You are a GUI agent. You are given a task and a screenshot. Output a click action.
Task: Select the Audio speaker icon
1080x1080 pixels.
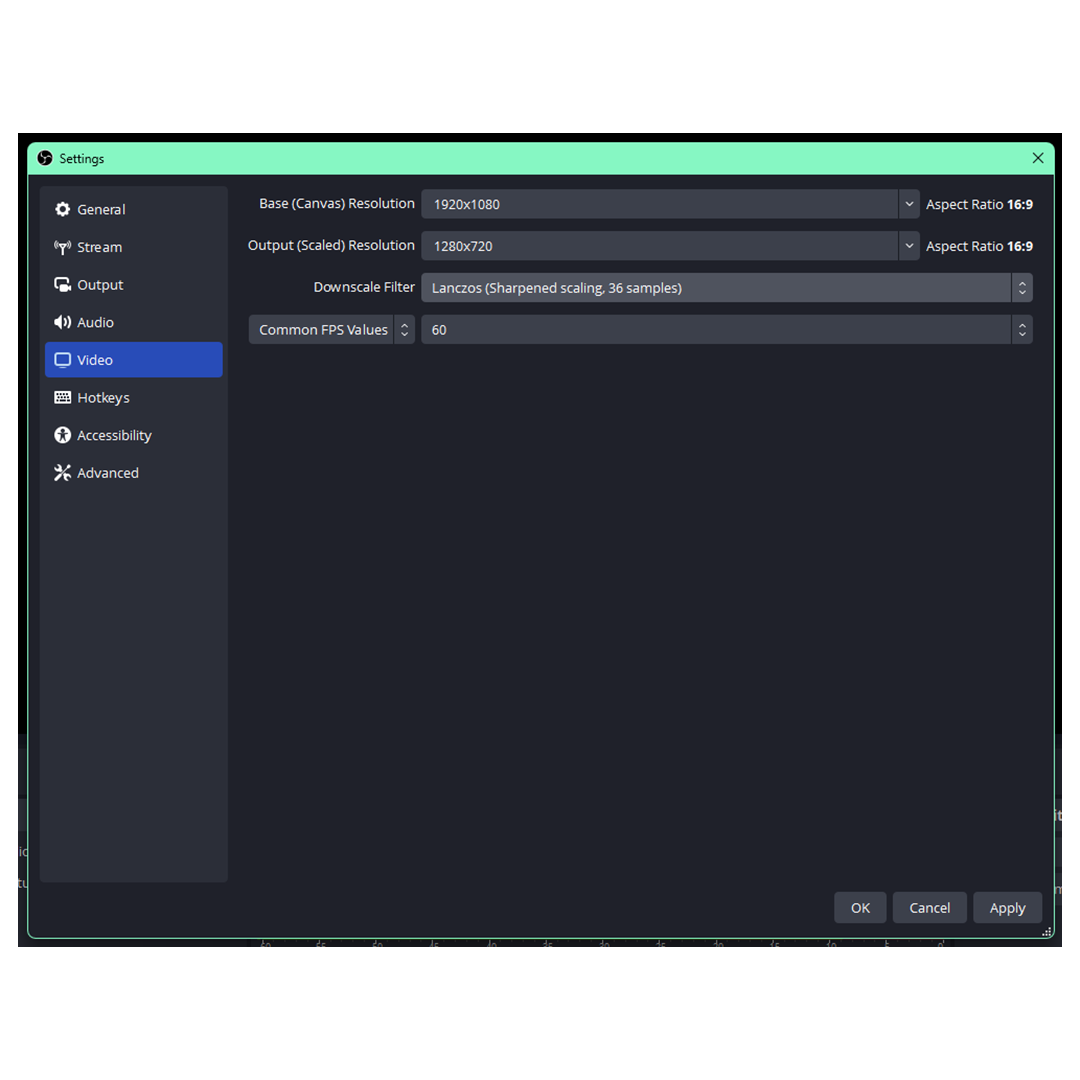pyautogui.click(x=62, y=322)
